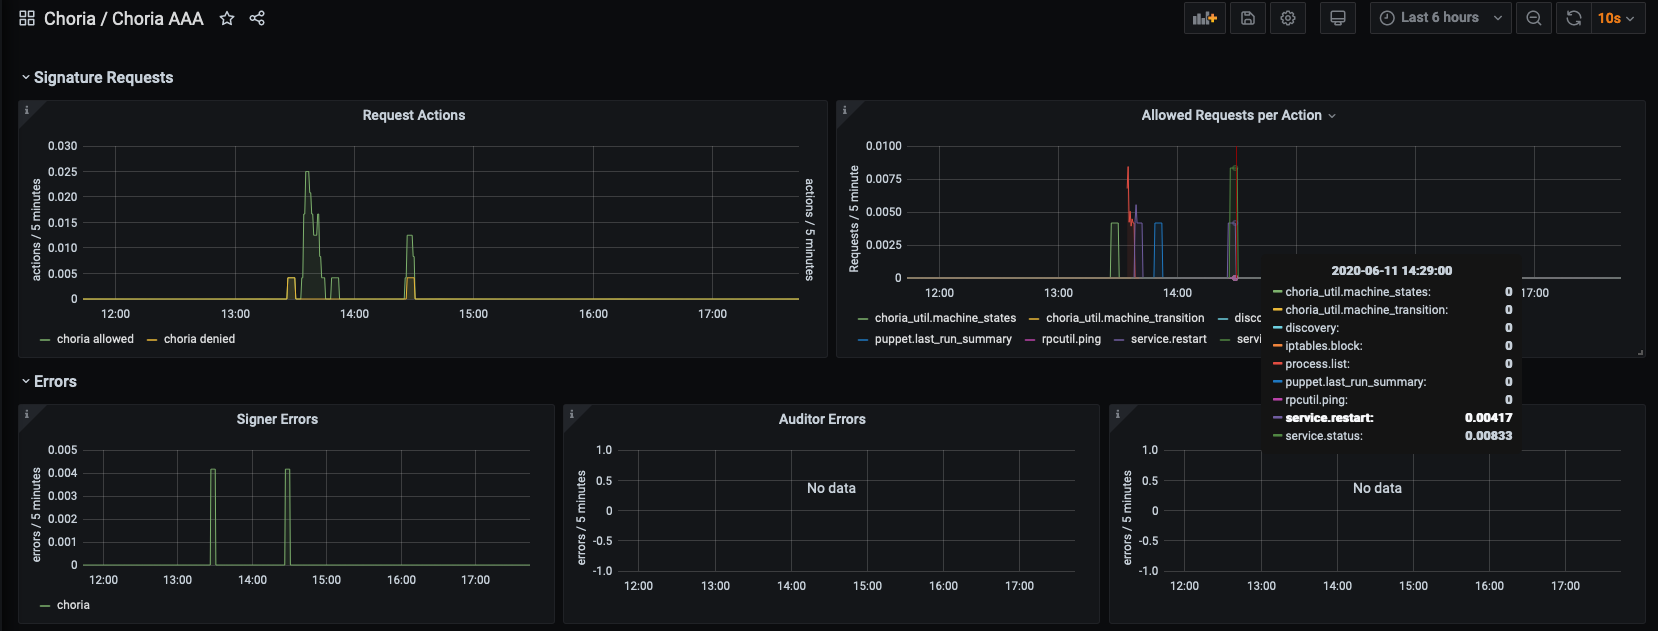Open the dashboards grid icon
Image resolution: width=1658 pixels, height=631 pixels.
click(27, 18)
